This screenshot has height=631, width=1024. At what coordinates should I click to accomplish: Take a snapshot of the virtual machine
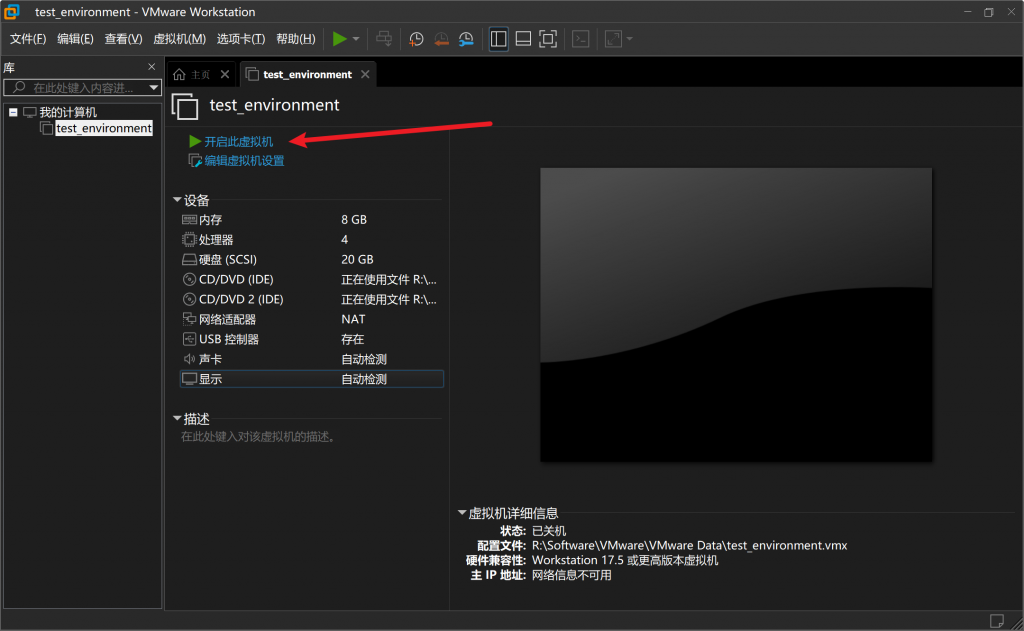[x=416, y=39]
